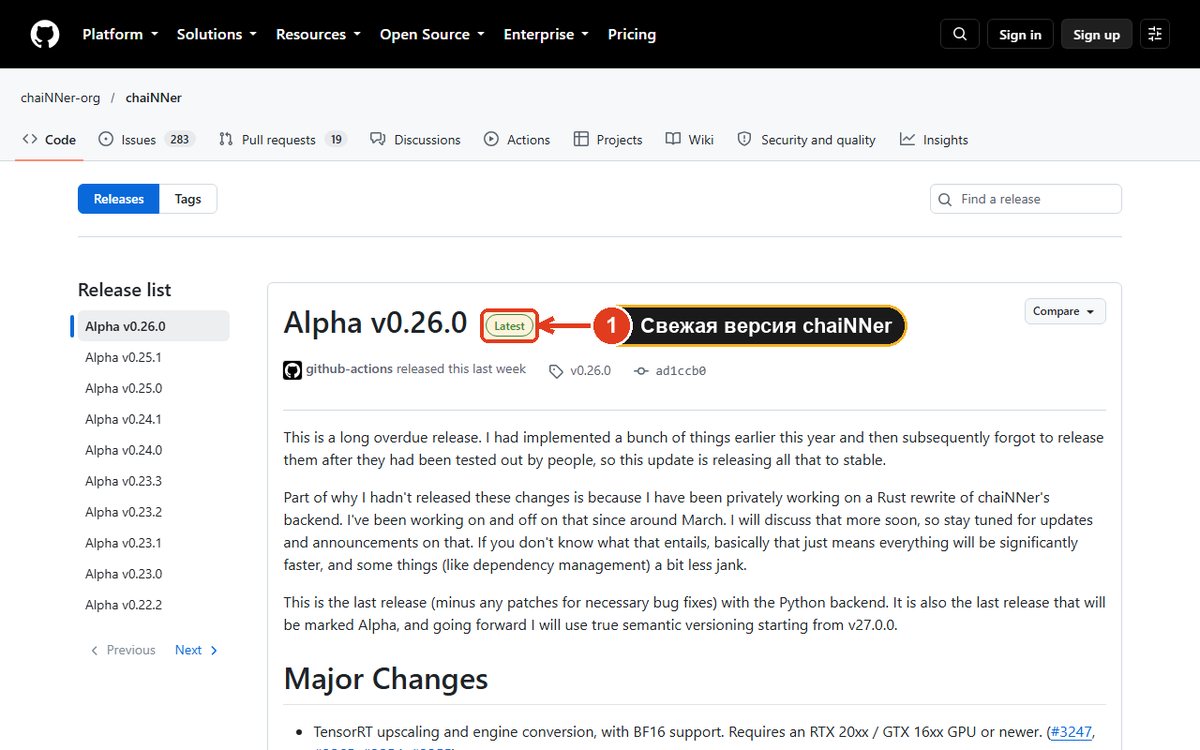The width and height of the screenshot is (1200, 750).
Task: Click the Projects table icon
Action: 581,139
